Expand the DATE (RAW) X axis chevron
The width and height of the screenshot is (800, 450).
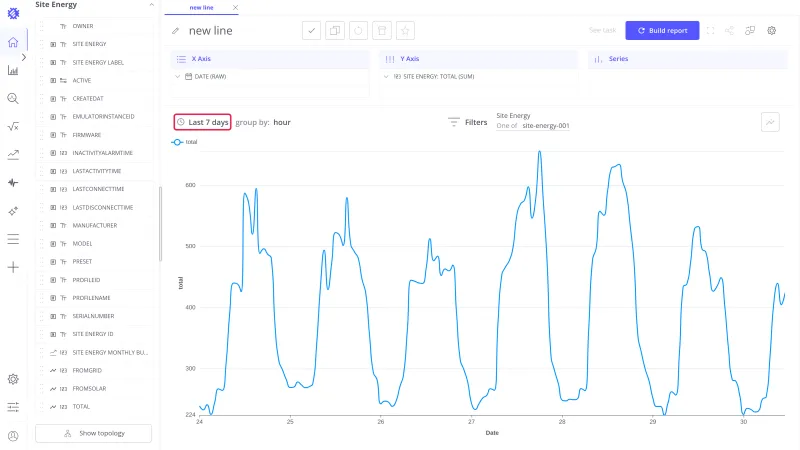[x=178, y=77]
